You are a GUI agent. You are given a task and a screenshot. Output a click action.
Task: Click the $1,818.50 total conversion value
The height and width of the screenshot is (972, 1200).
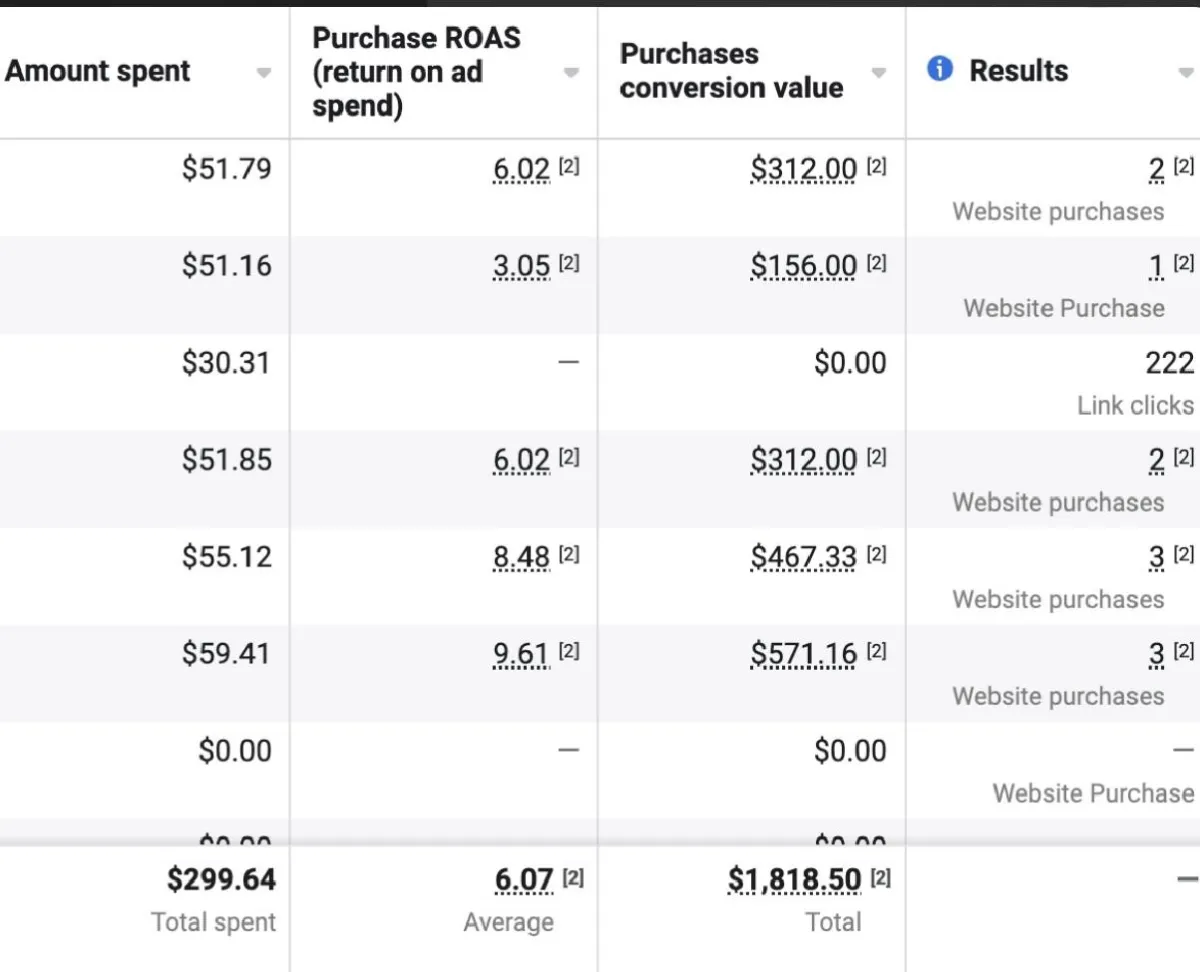(794, 880)
